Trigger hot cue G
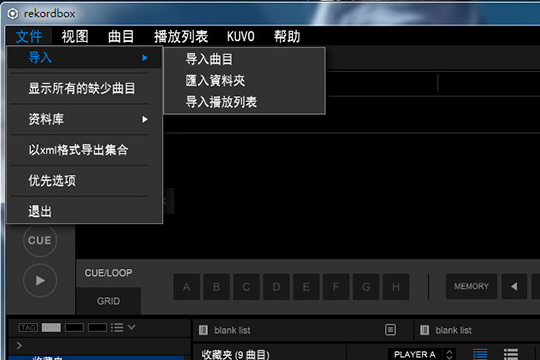 (366, 287)
